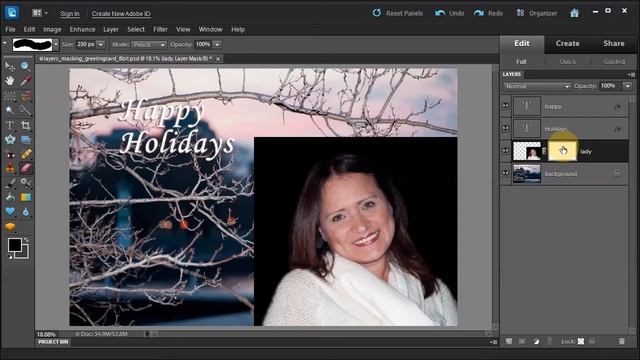Select the Smart Brush tool
The image size is (640, 360).
coord(25,182)
